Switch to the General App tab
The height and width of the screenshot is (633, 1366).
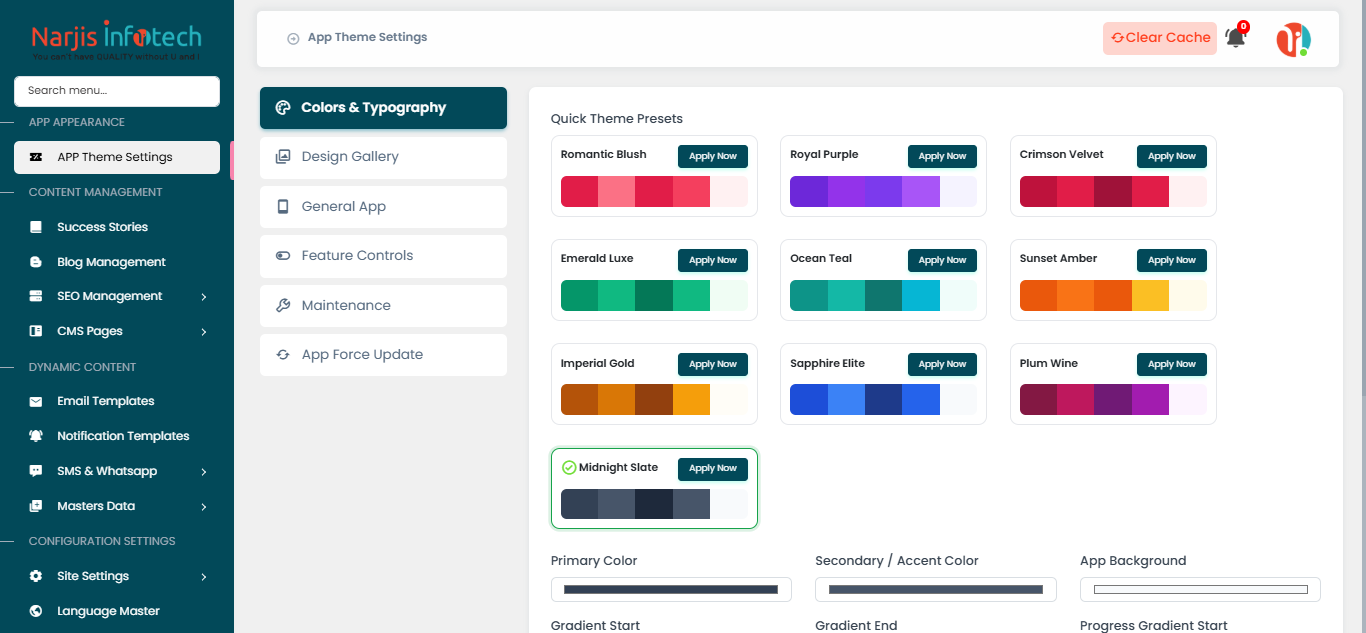click(383, 207)
